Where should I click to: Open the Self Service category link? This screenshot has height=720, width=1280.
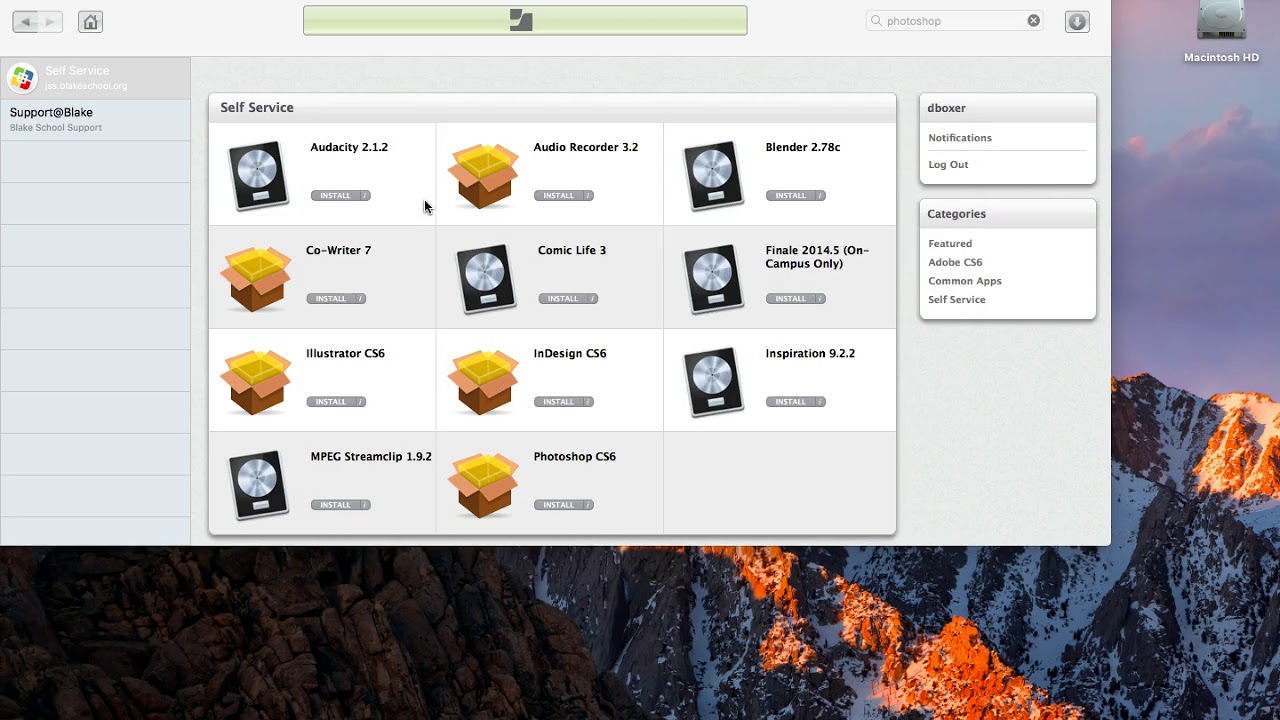pos(957,300)
